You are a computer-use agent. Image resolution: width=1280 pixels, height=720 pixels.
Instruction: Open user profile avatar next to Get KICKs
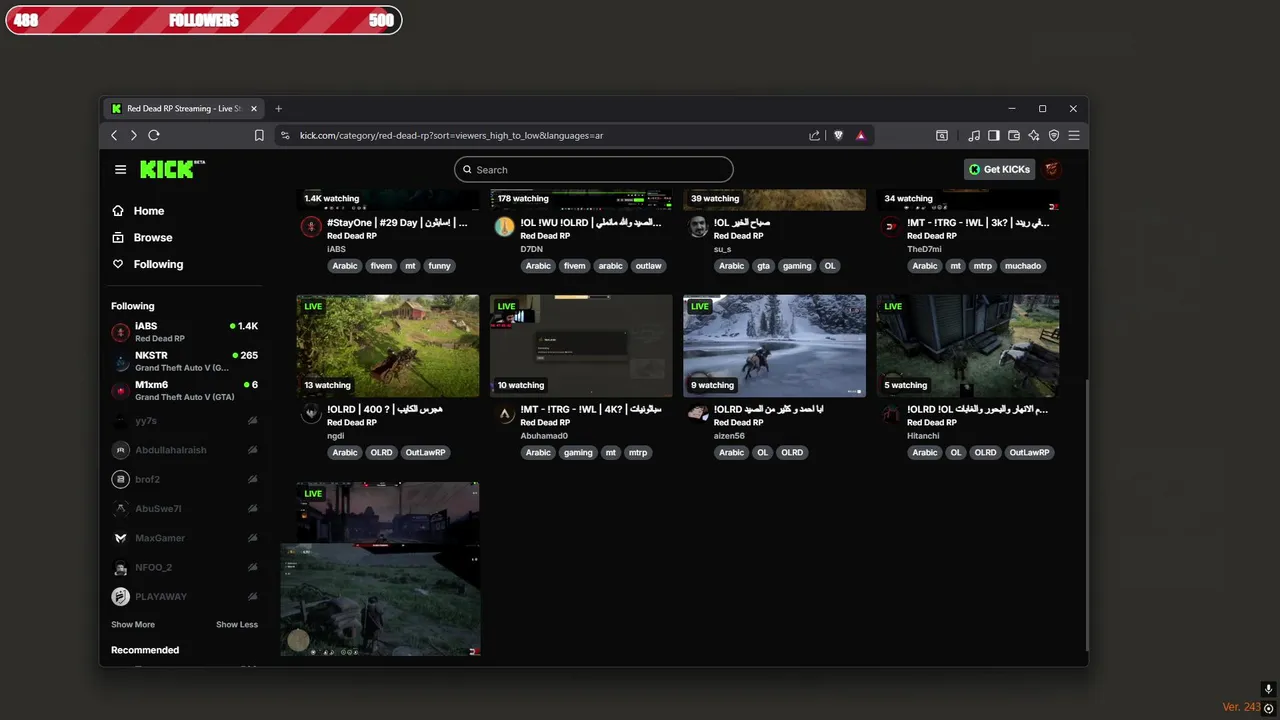1052,169
